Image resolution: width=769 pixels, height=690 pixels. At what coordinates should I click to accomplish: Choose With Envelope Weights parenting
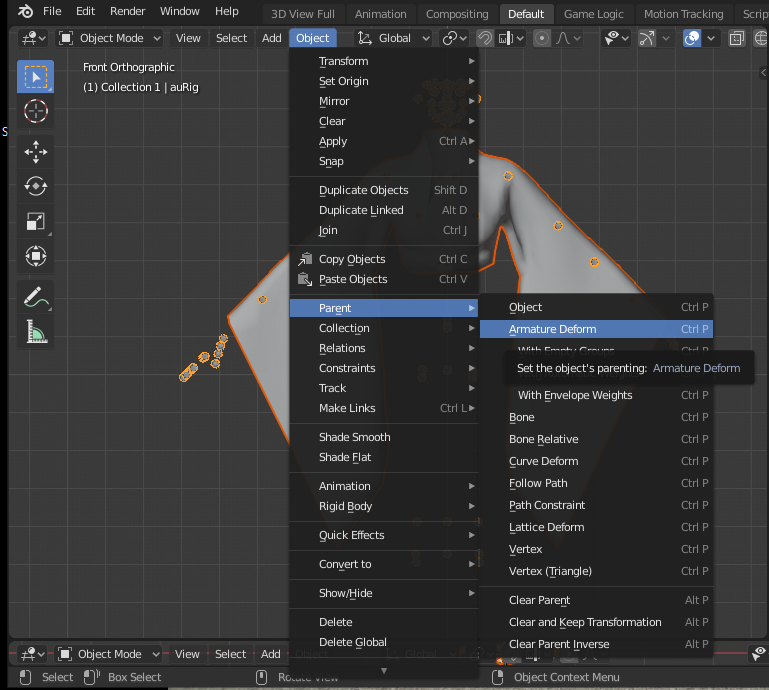[x=596, y=395]
